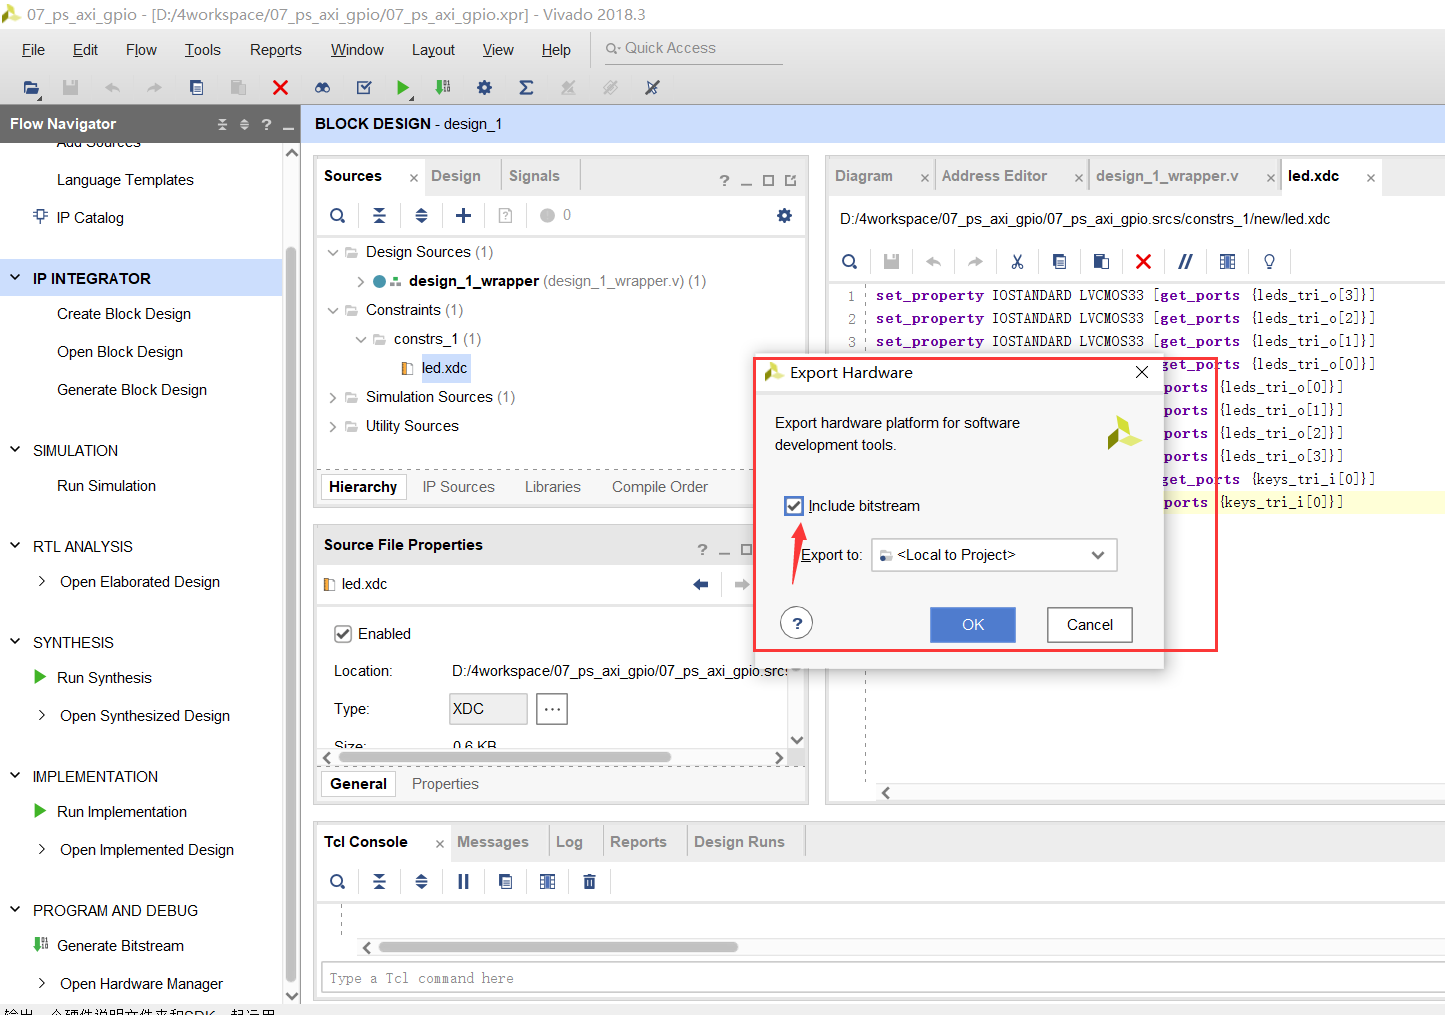The height and width of the screenshot is (1015, 1445).
Task: Search in Sources panel
Action: click(x=338, y=215)
